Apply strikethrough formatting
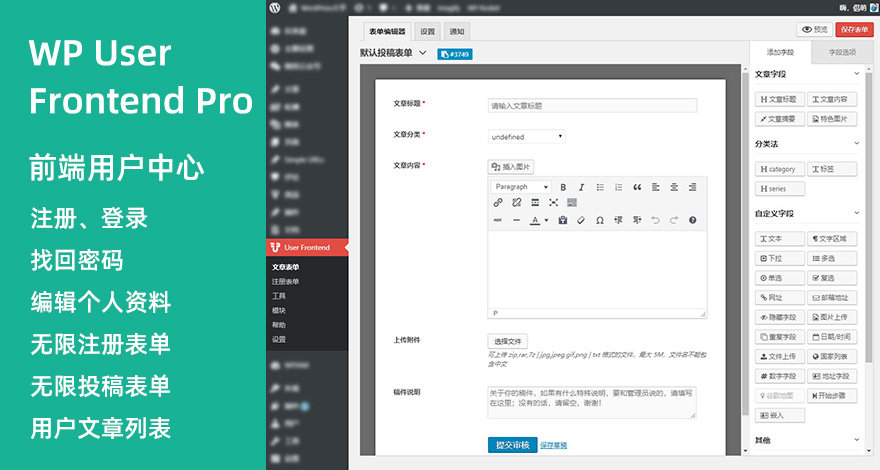This screenshot has width=880, height=470. pyautogui.click(x=498, y=220)
